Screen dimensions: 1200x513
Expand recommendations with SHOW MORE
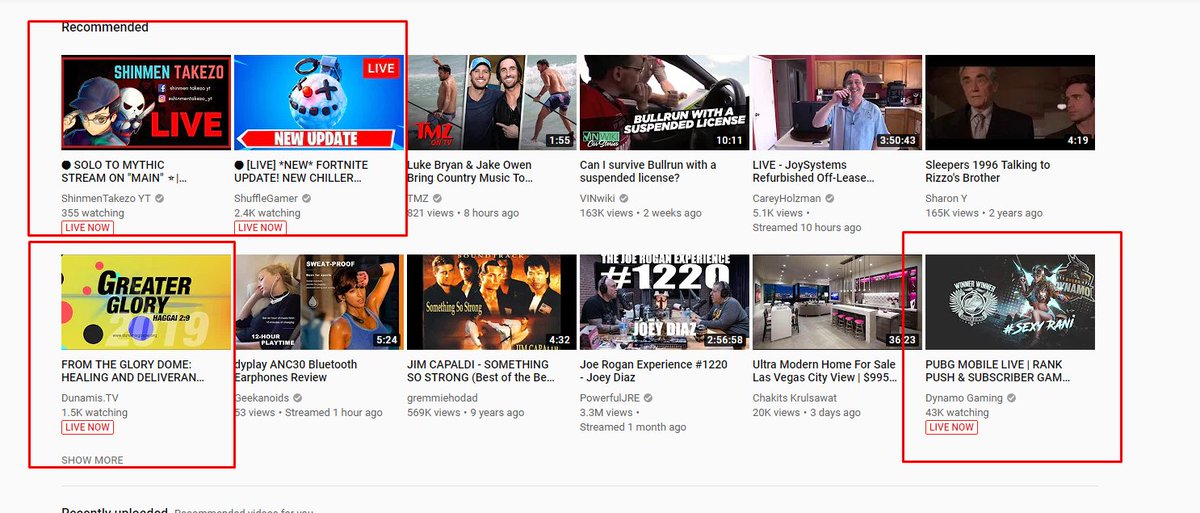tap(92, 460)
